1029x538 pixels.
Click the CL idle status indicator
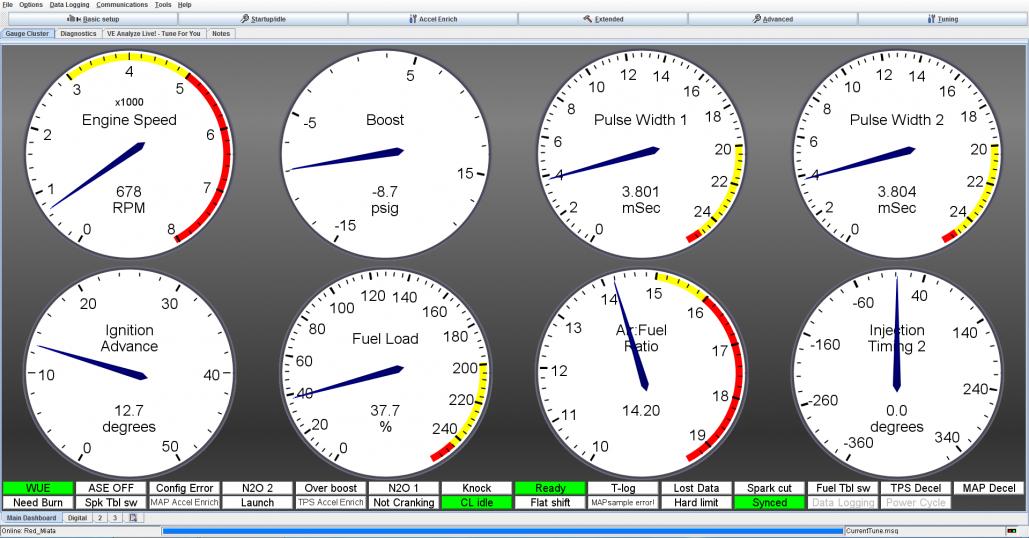click(x=477, y=502)
